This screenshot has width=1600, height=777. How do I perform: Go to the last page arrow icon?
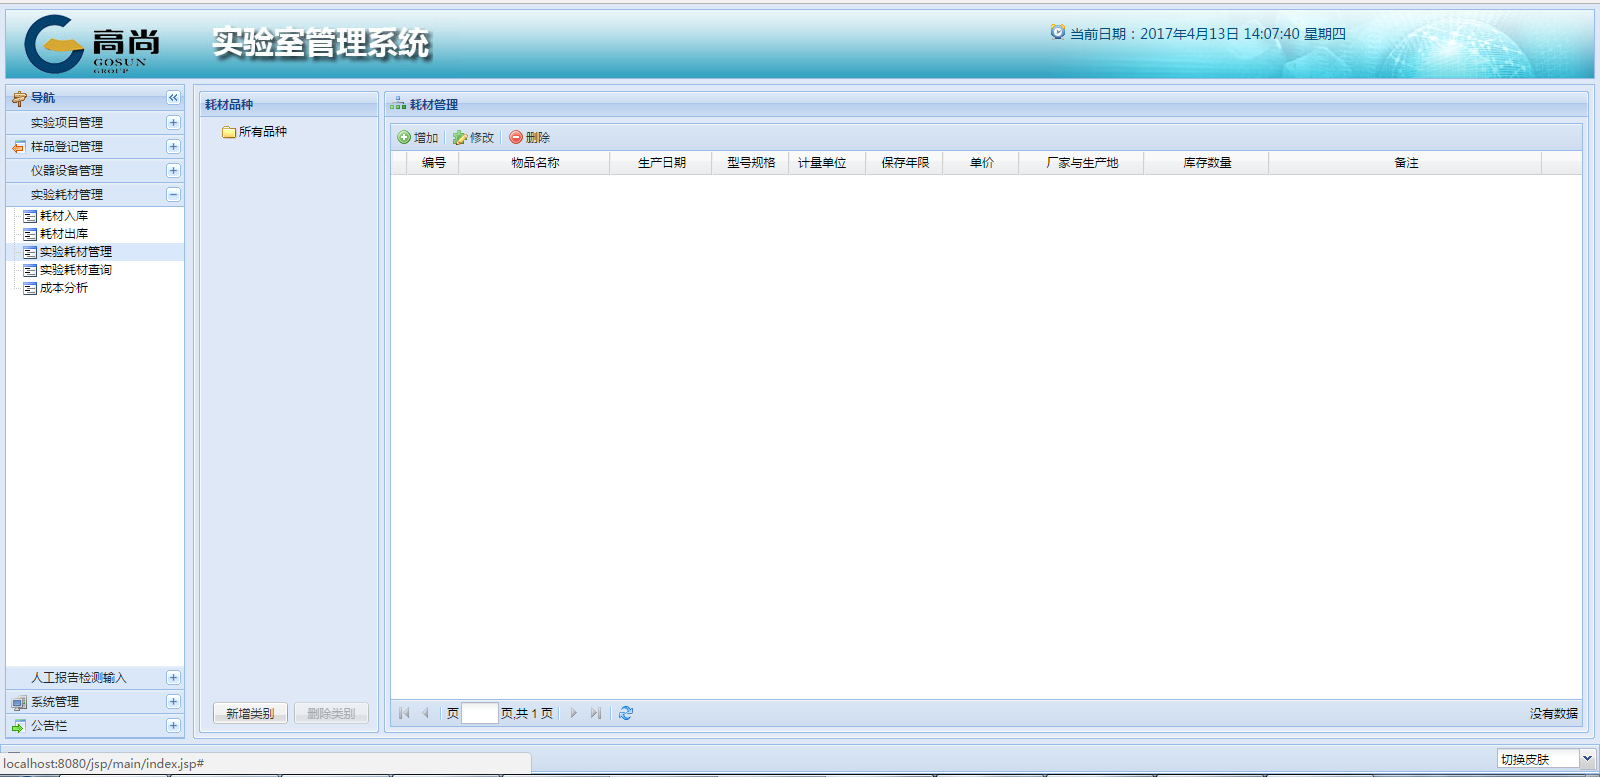(x=596, y=713)
